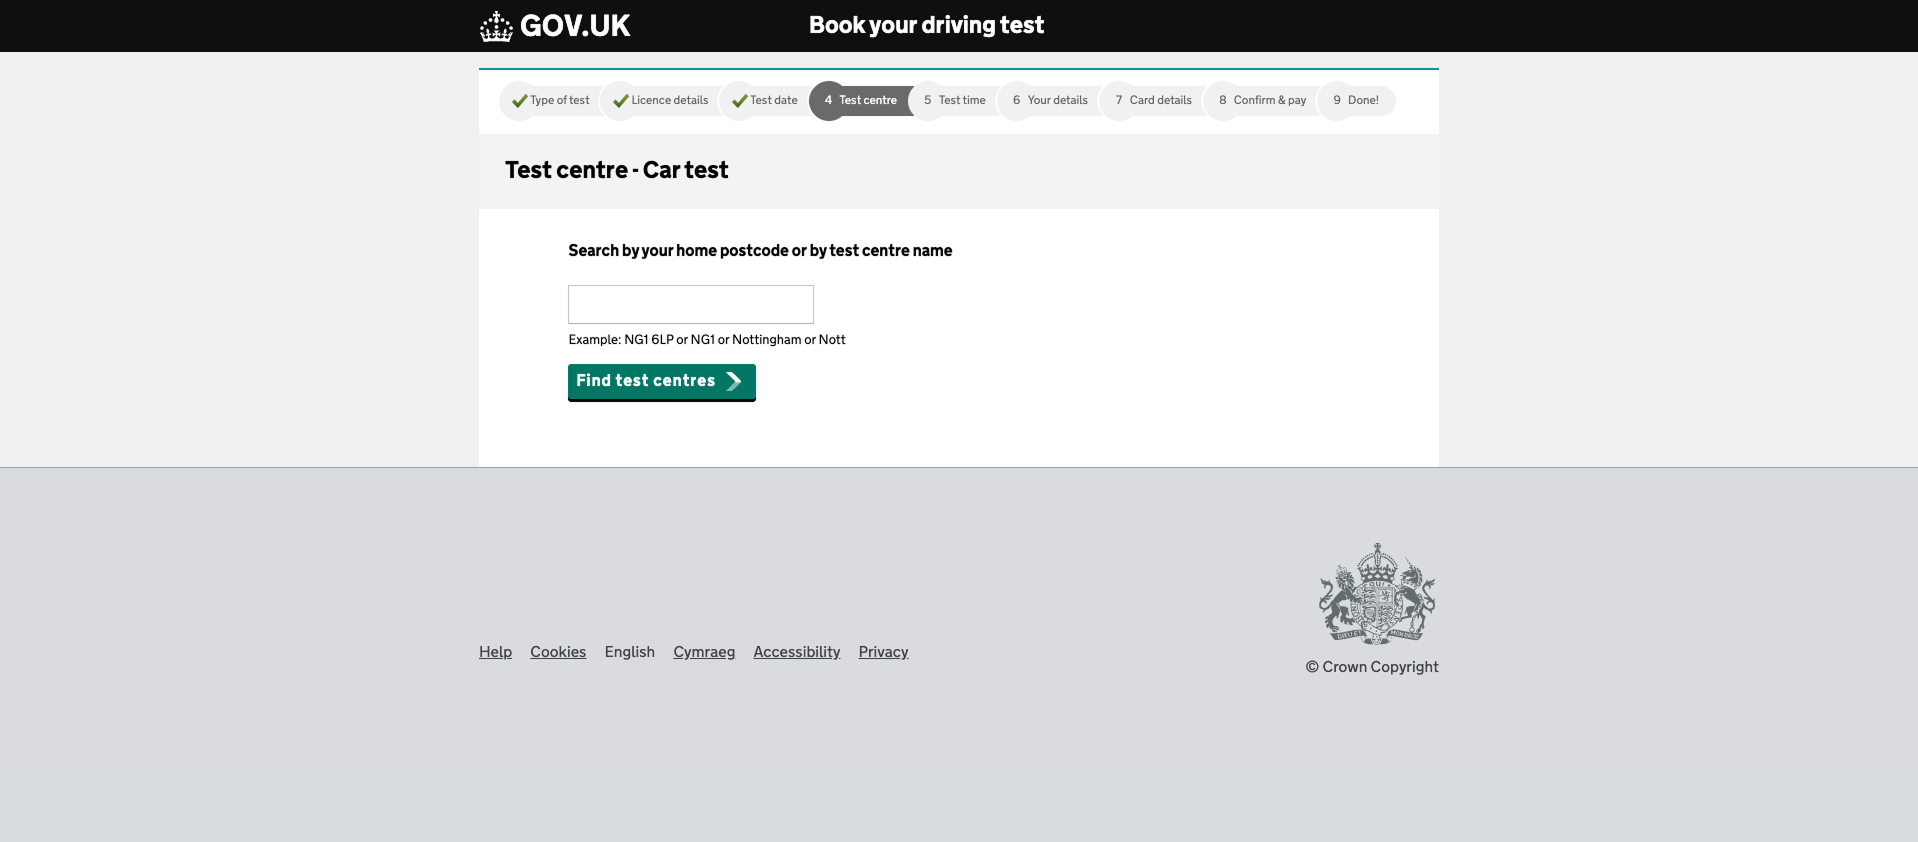Viewport: 1918px width, 842px height.
Task: Select the step 4 Test centre tab
Action: click(x=860, y=101)
